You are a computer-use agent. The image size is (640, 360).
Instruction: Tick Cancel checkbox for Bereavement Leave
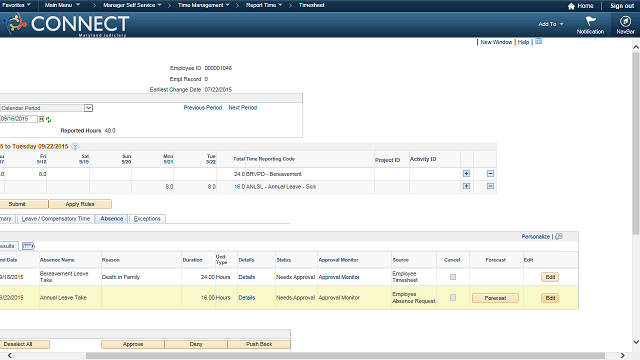pyautogui.click(x=453, y=277)
